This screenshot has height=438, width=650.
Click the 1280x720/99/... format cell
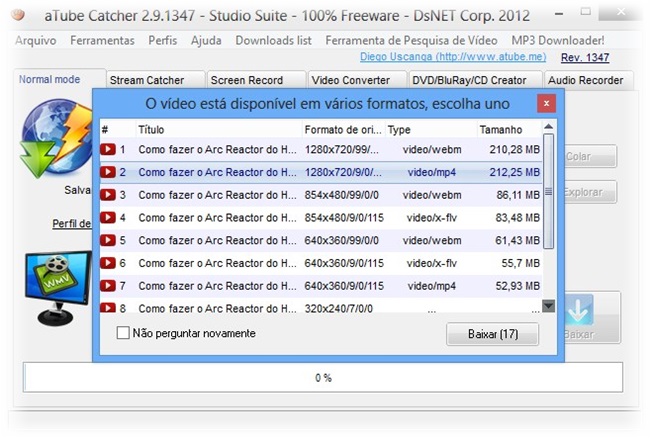coord(342,149)
